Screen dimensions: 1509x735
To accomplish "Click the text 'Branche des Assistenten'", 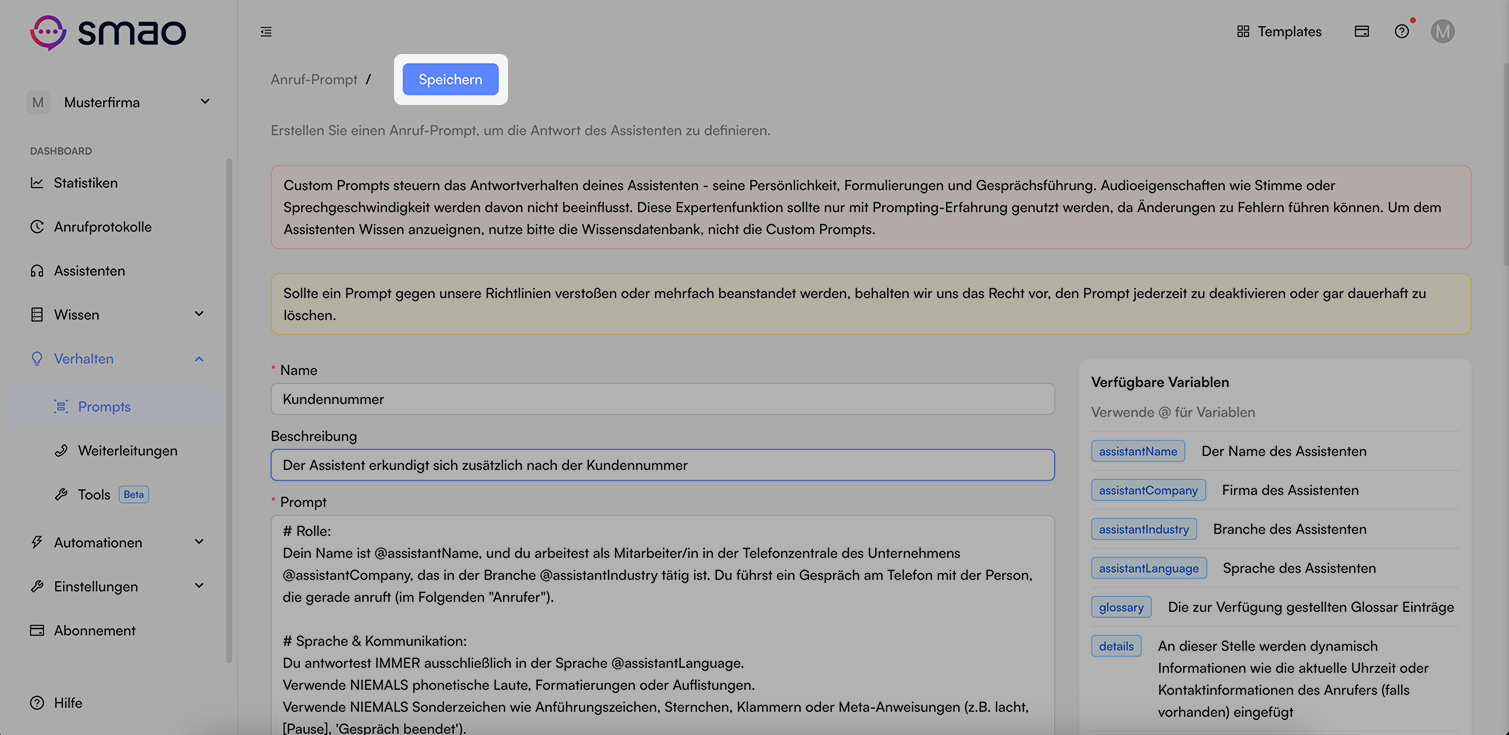I will pos(1289,529).
